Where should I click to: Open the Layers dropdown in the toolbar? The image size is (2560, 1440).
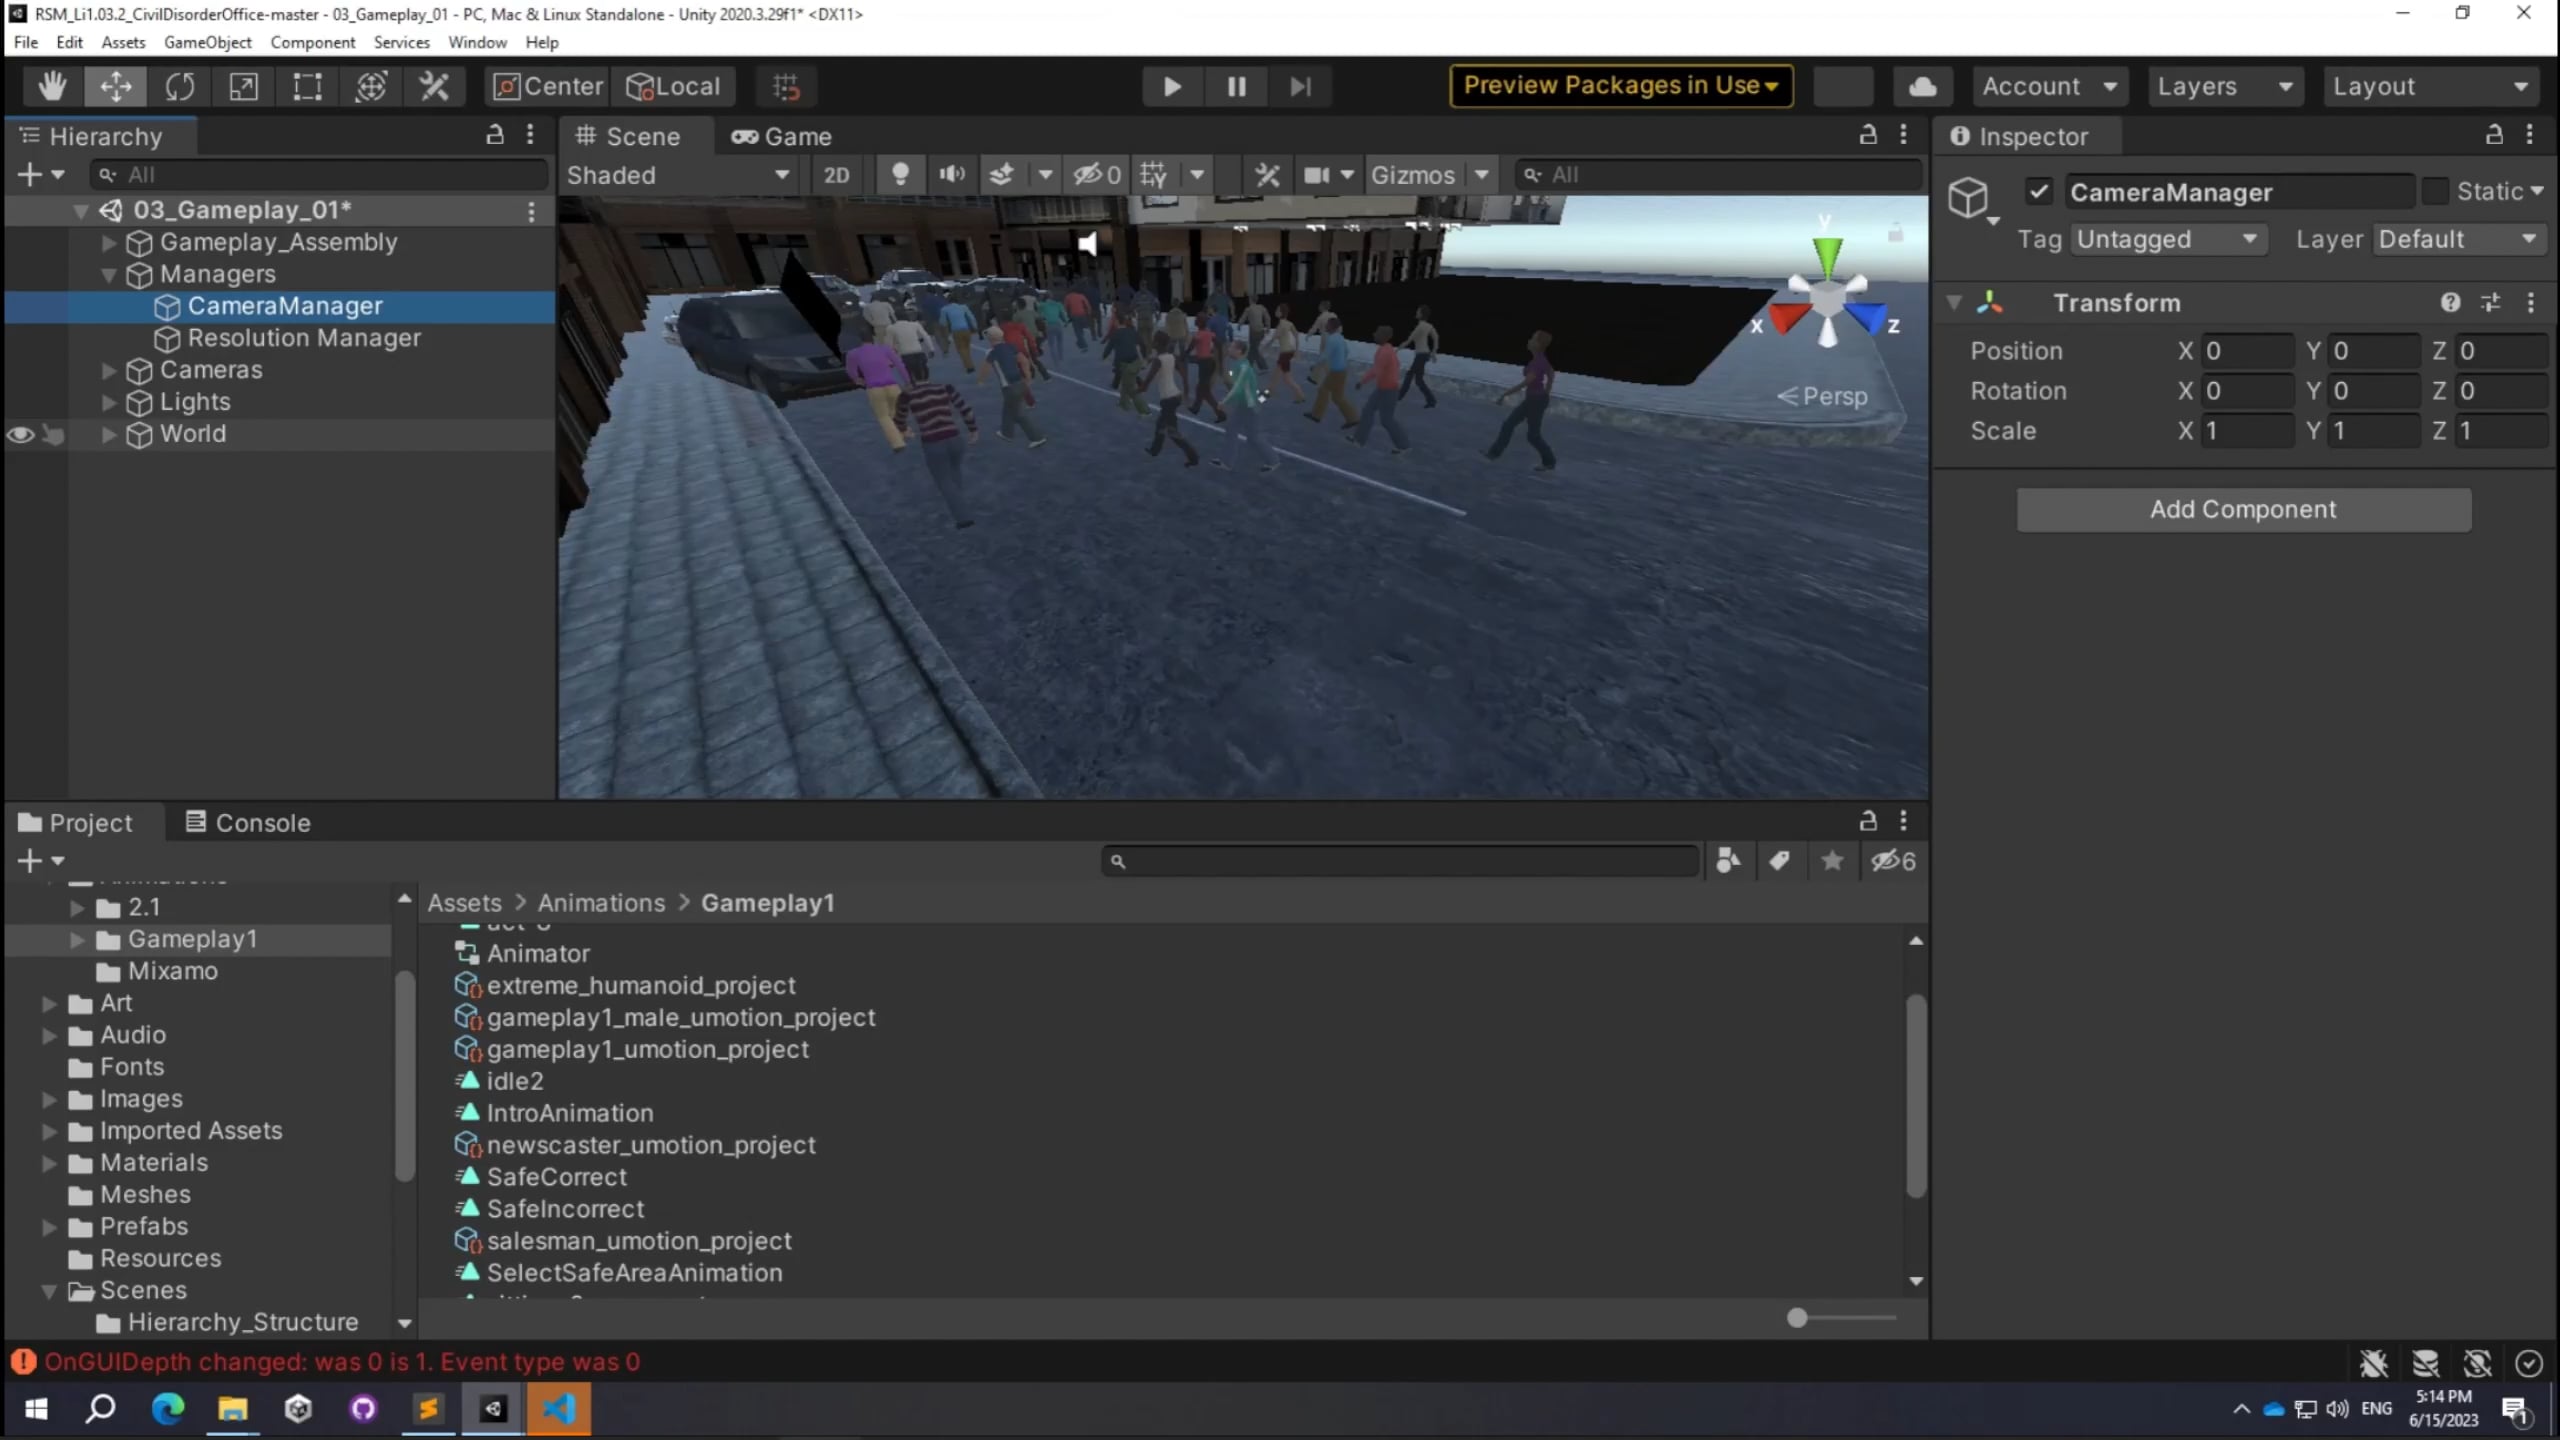(x=2225, y=86)
